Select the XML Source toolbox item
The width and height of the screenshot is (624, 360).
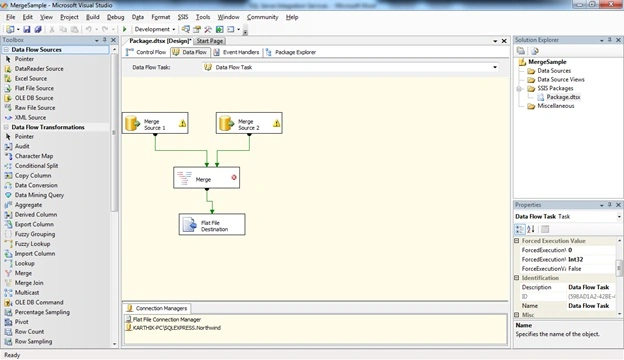point(30,118)
